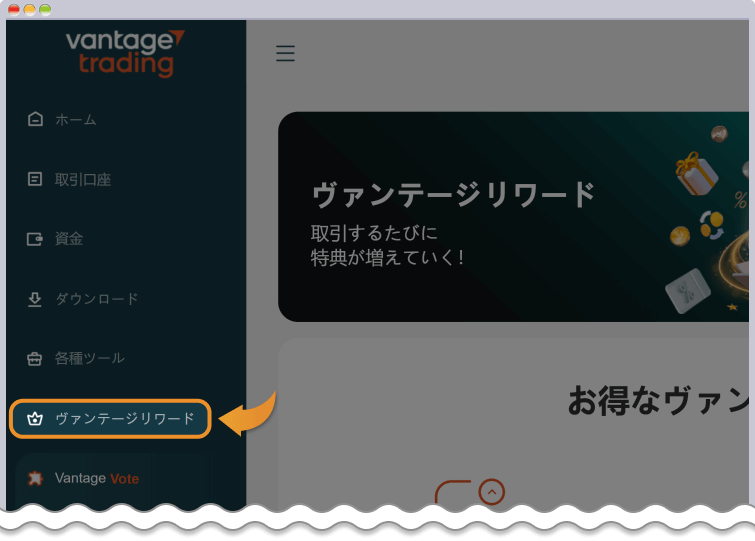Click the wallet icon beside 資金

35,239
